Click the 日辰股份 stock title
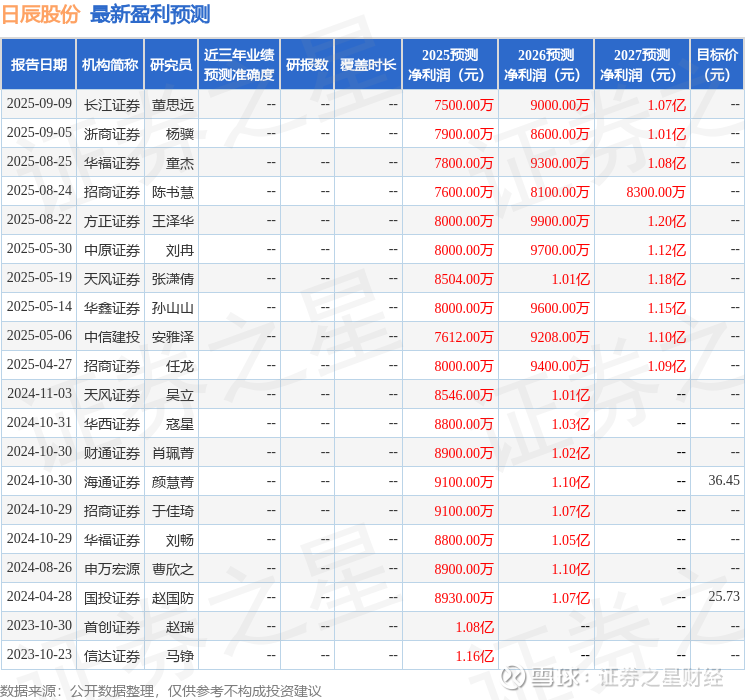745x700 pixels. (41, 15)
